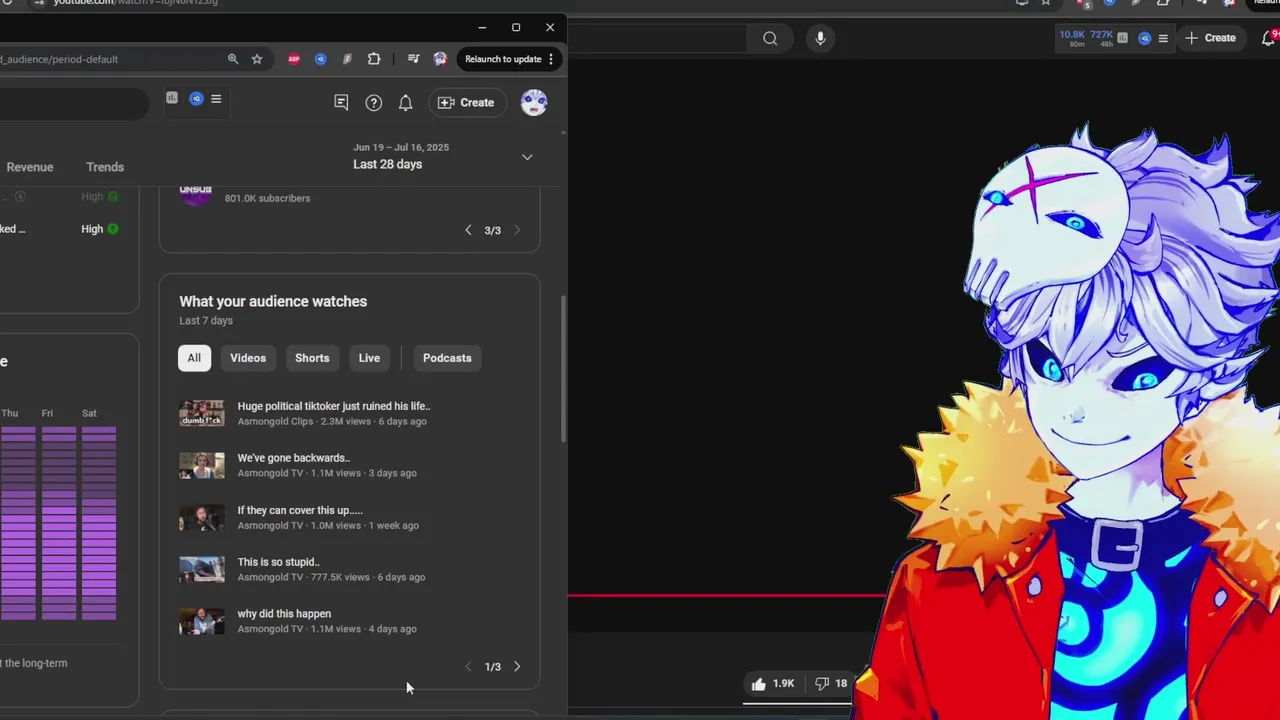1280x720 pixels.
Task: Open the Studio comments/feedback icon
Action: coord(341,102)
